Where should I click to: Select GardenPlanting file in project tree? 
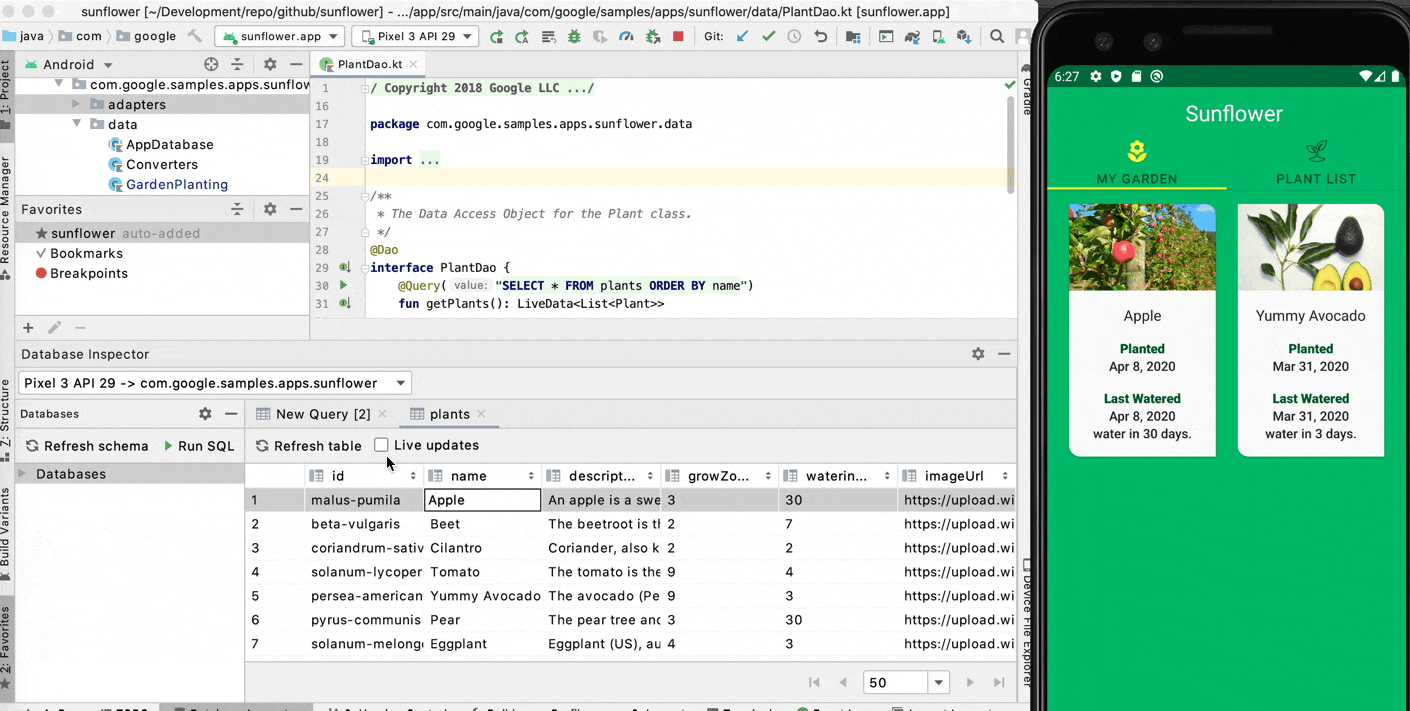click(x=176, y=184)
